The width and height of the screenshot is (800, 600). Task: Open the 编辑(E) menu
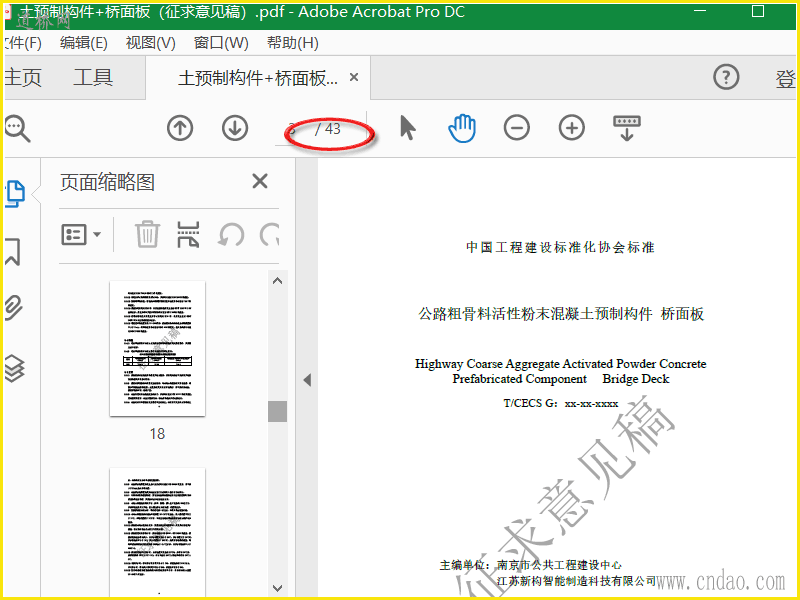[x=84, y=43]
